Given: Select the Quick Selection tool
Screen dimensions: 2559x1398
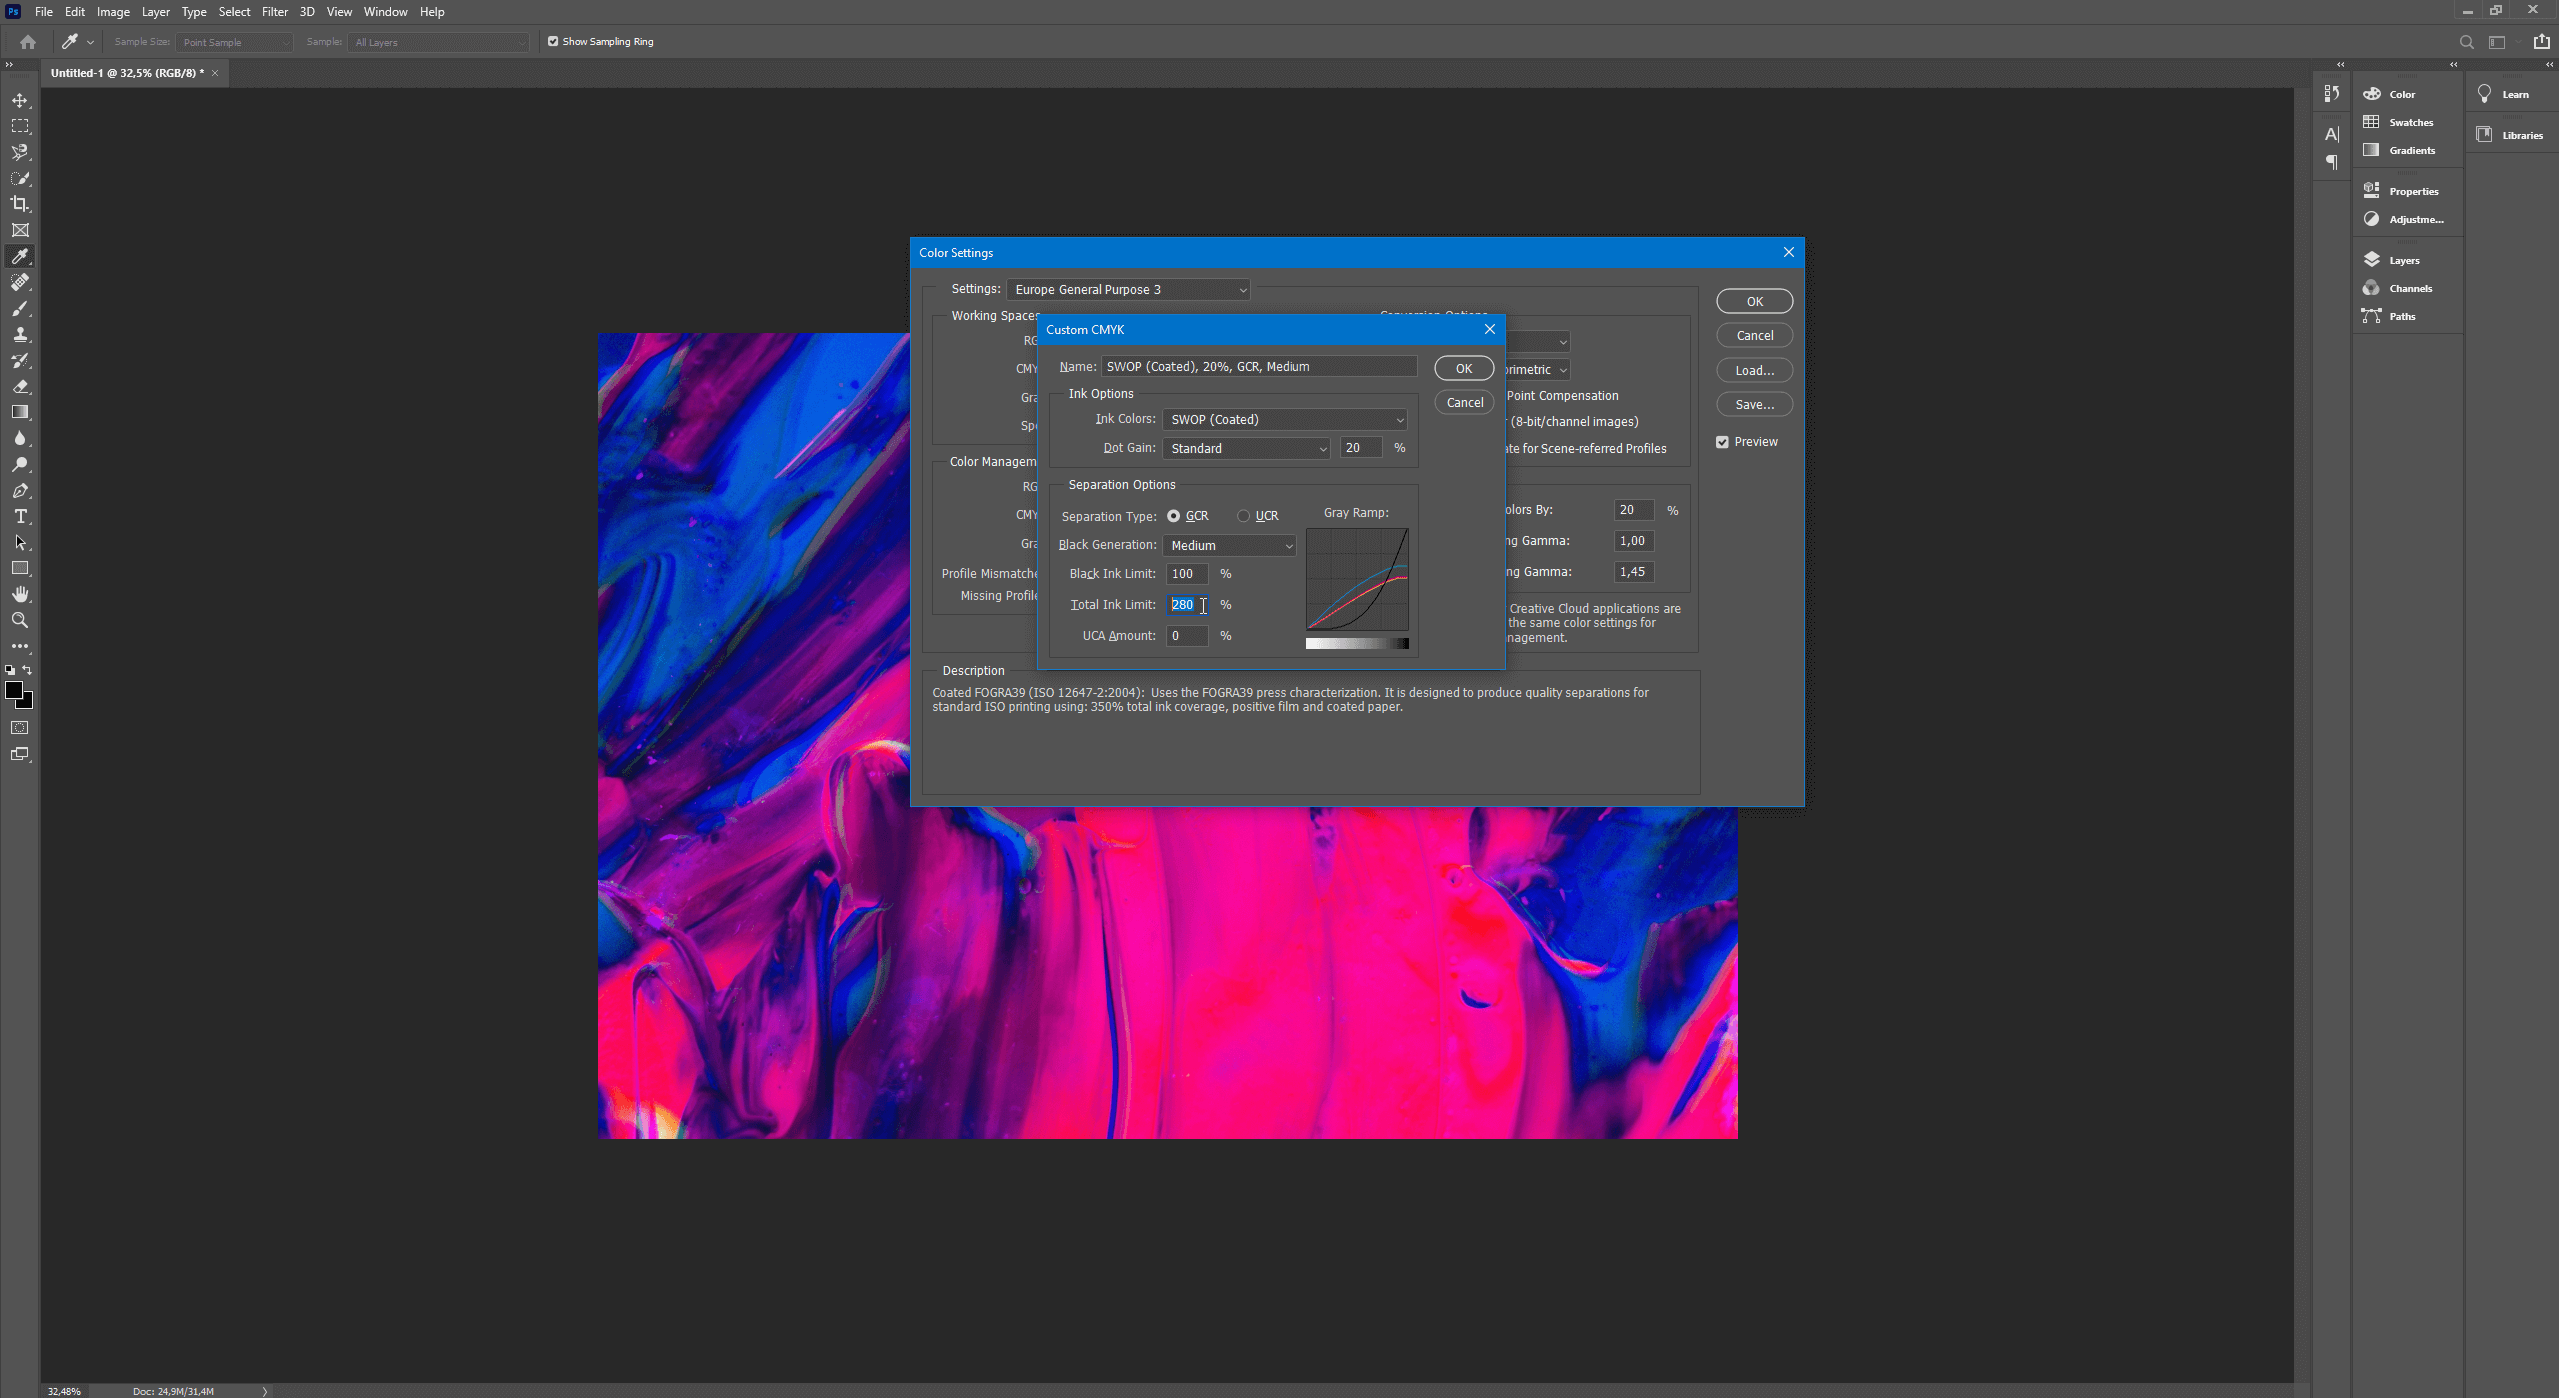Looking at the screenshot, I should point(20,179).
